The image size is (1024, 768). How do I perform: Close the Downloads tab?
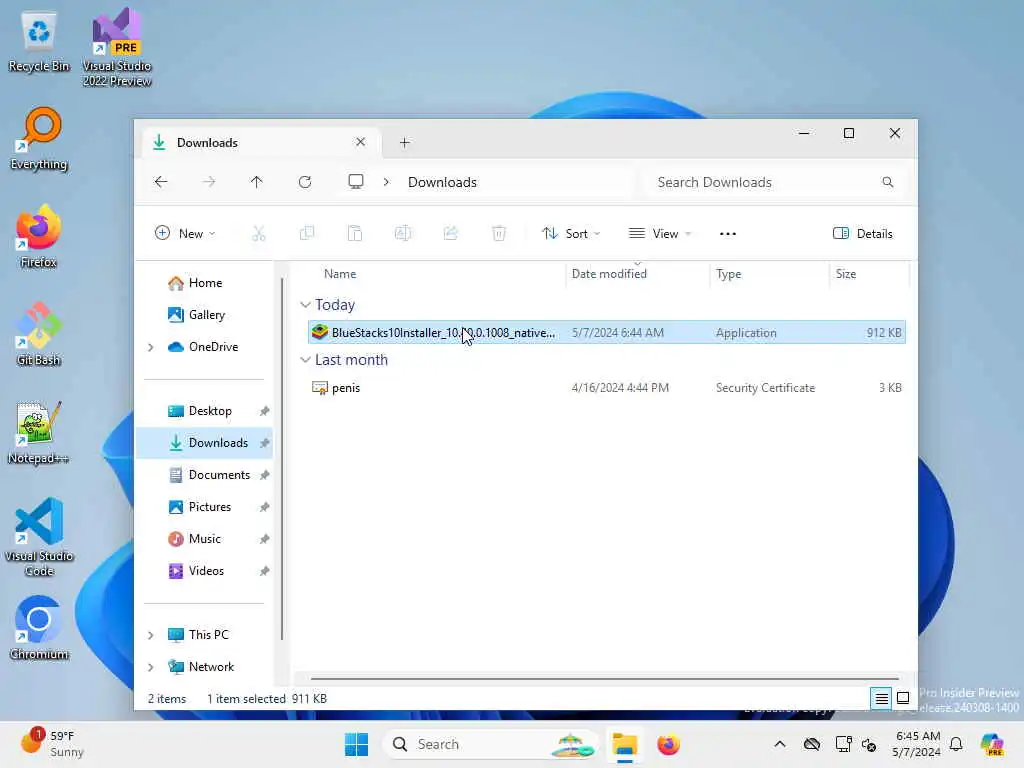(x=360, y=142)
